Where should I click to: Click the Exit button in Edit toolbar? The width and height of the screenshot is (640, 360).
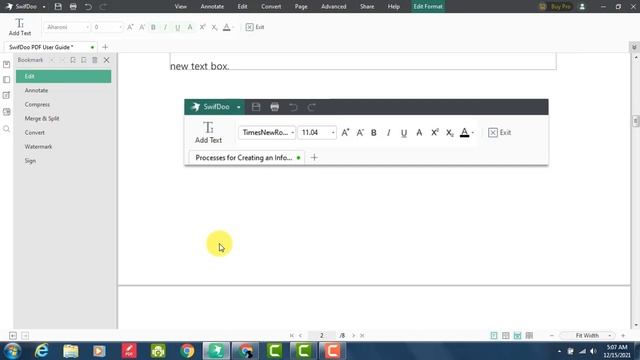[255, 27]
